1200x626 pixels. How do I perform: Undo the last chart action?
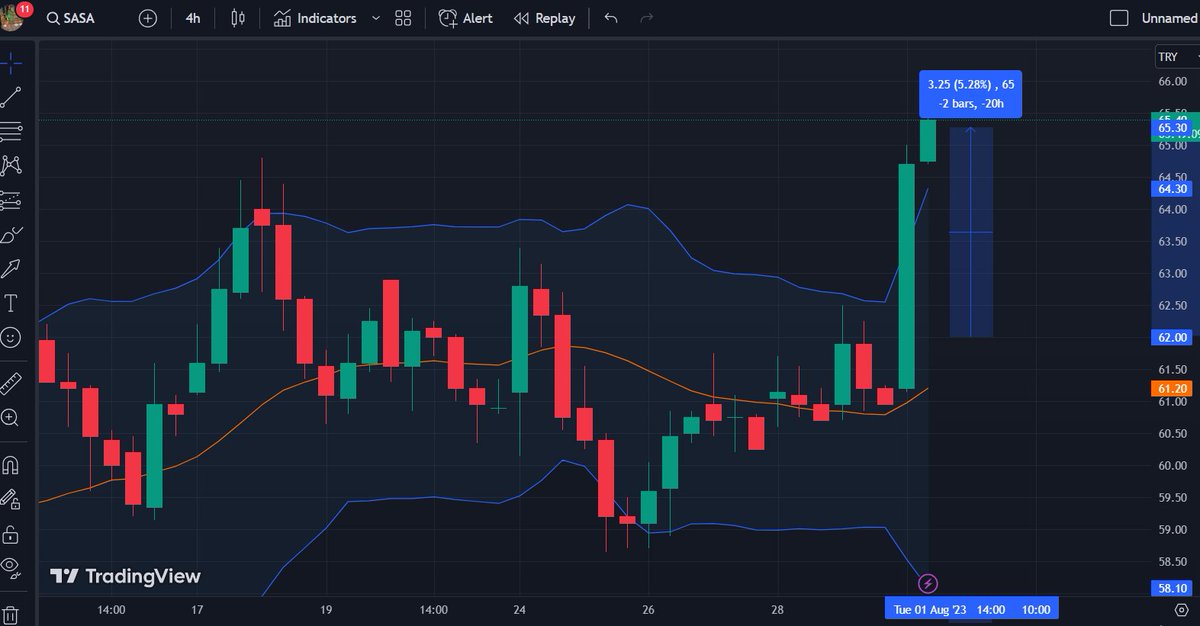(611, 18)
